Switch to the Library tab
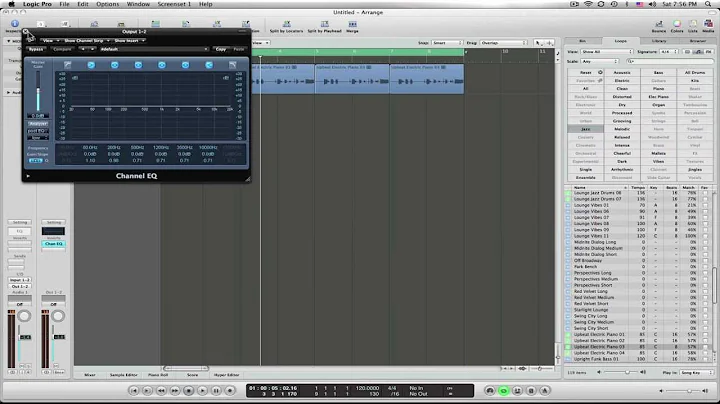 coord(658,41)
